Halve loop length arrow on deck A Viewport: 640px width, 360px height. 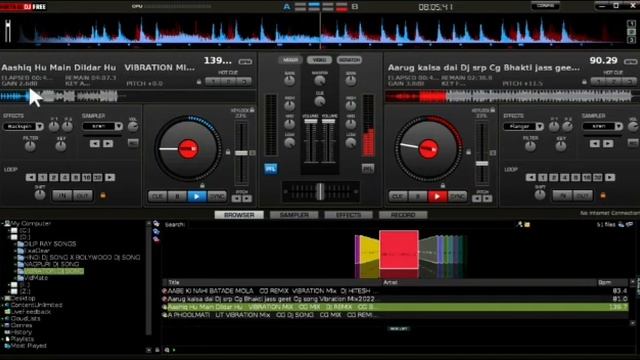31,178
